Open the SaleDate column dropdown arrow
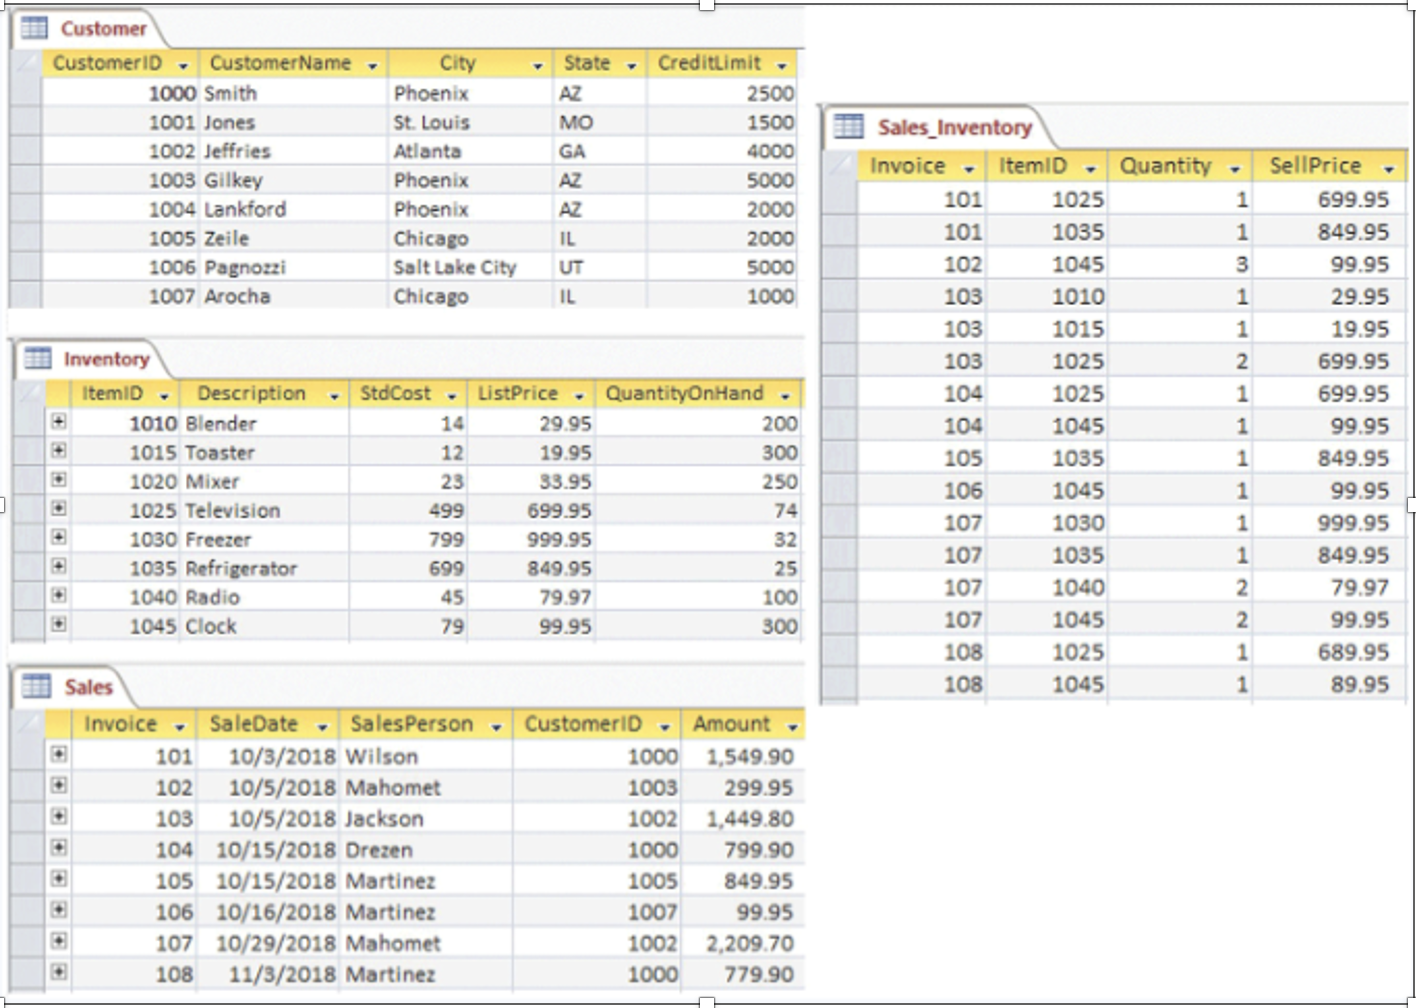 click(322, 727)
